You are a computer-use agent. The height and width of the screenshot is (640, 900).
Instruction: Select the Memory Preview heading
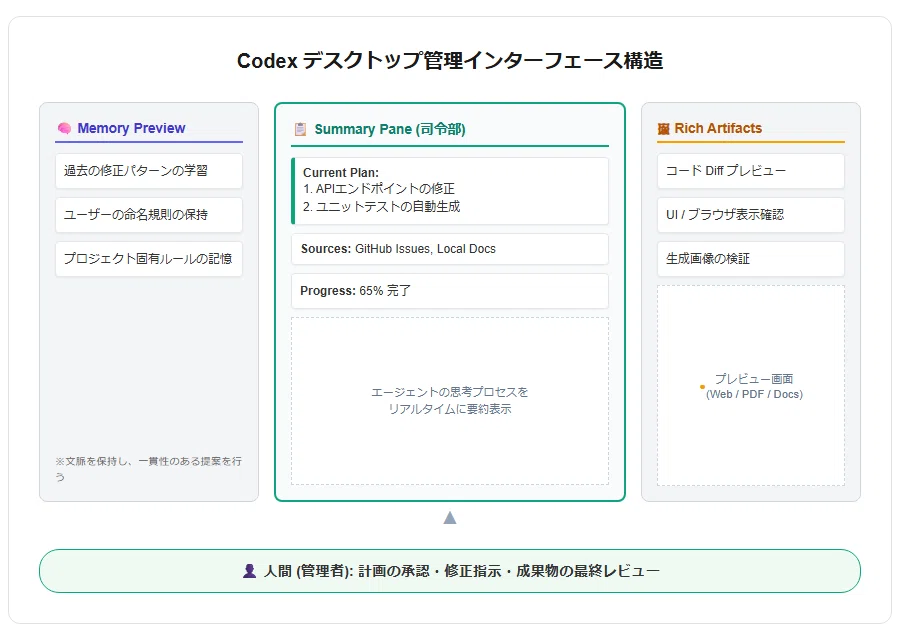click(x=131, y=128)
